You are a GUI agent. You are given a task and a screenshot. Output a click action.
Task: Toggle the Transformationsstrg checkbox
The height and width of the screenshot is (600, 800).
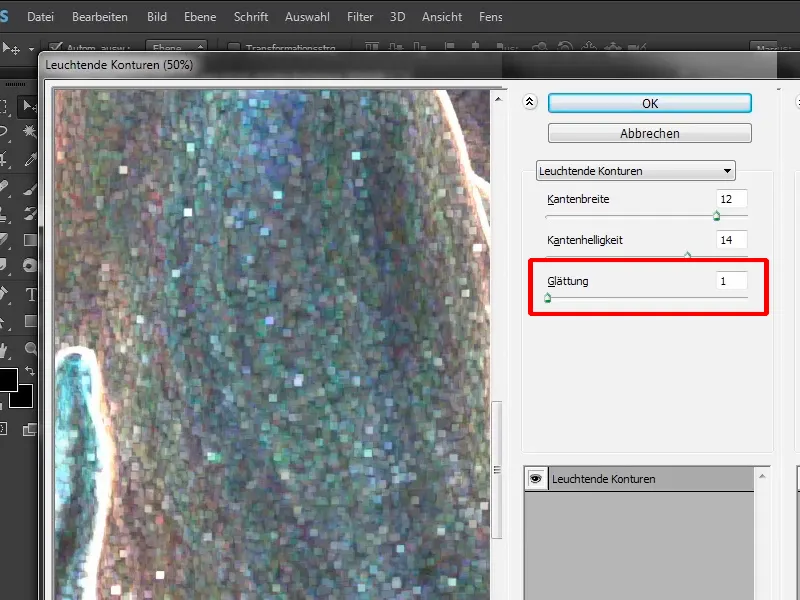point(234,47)
